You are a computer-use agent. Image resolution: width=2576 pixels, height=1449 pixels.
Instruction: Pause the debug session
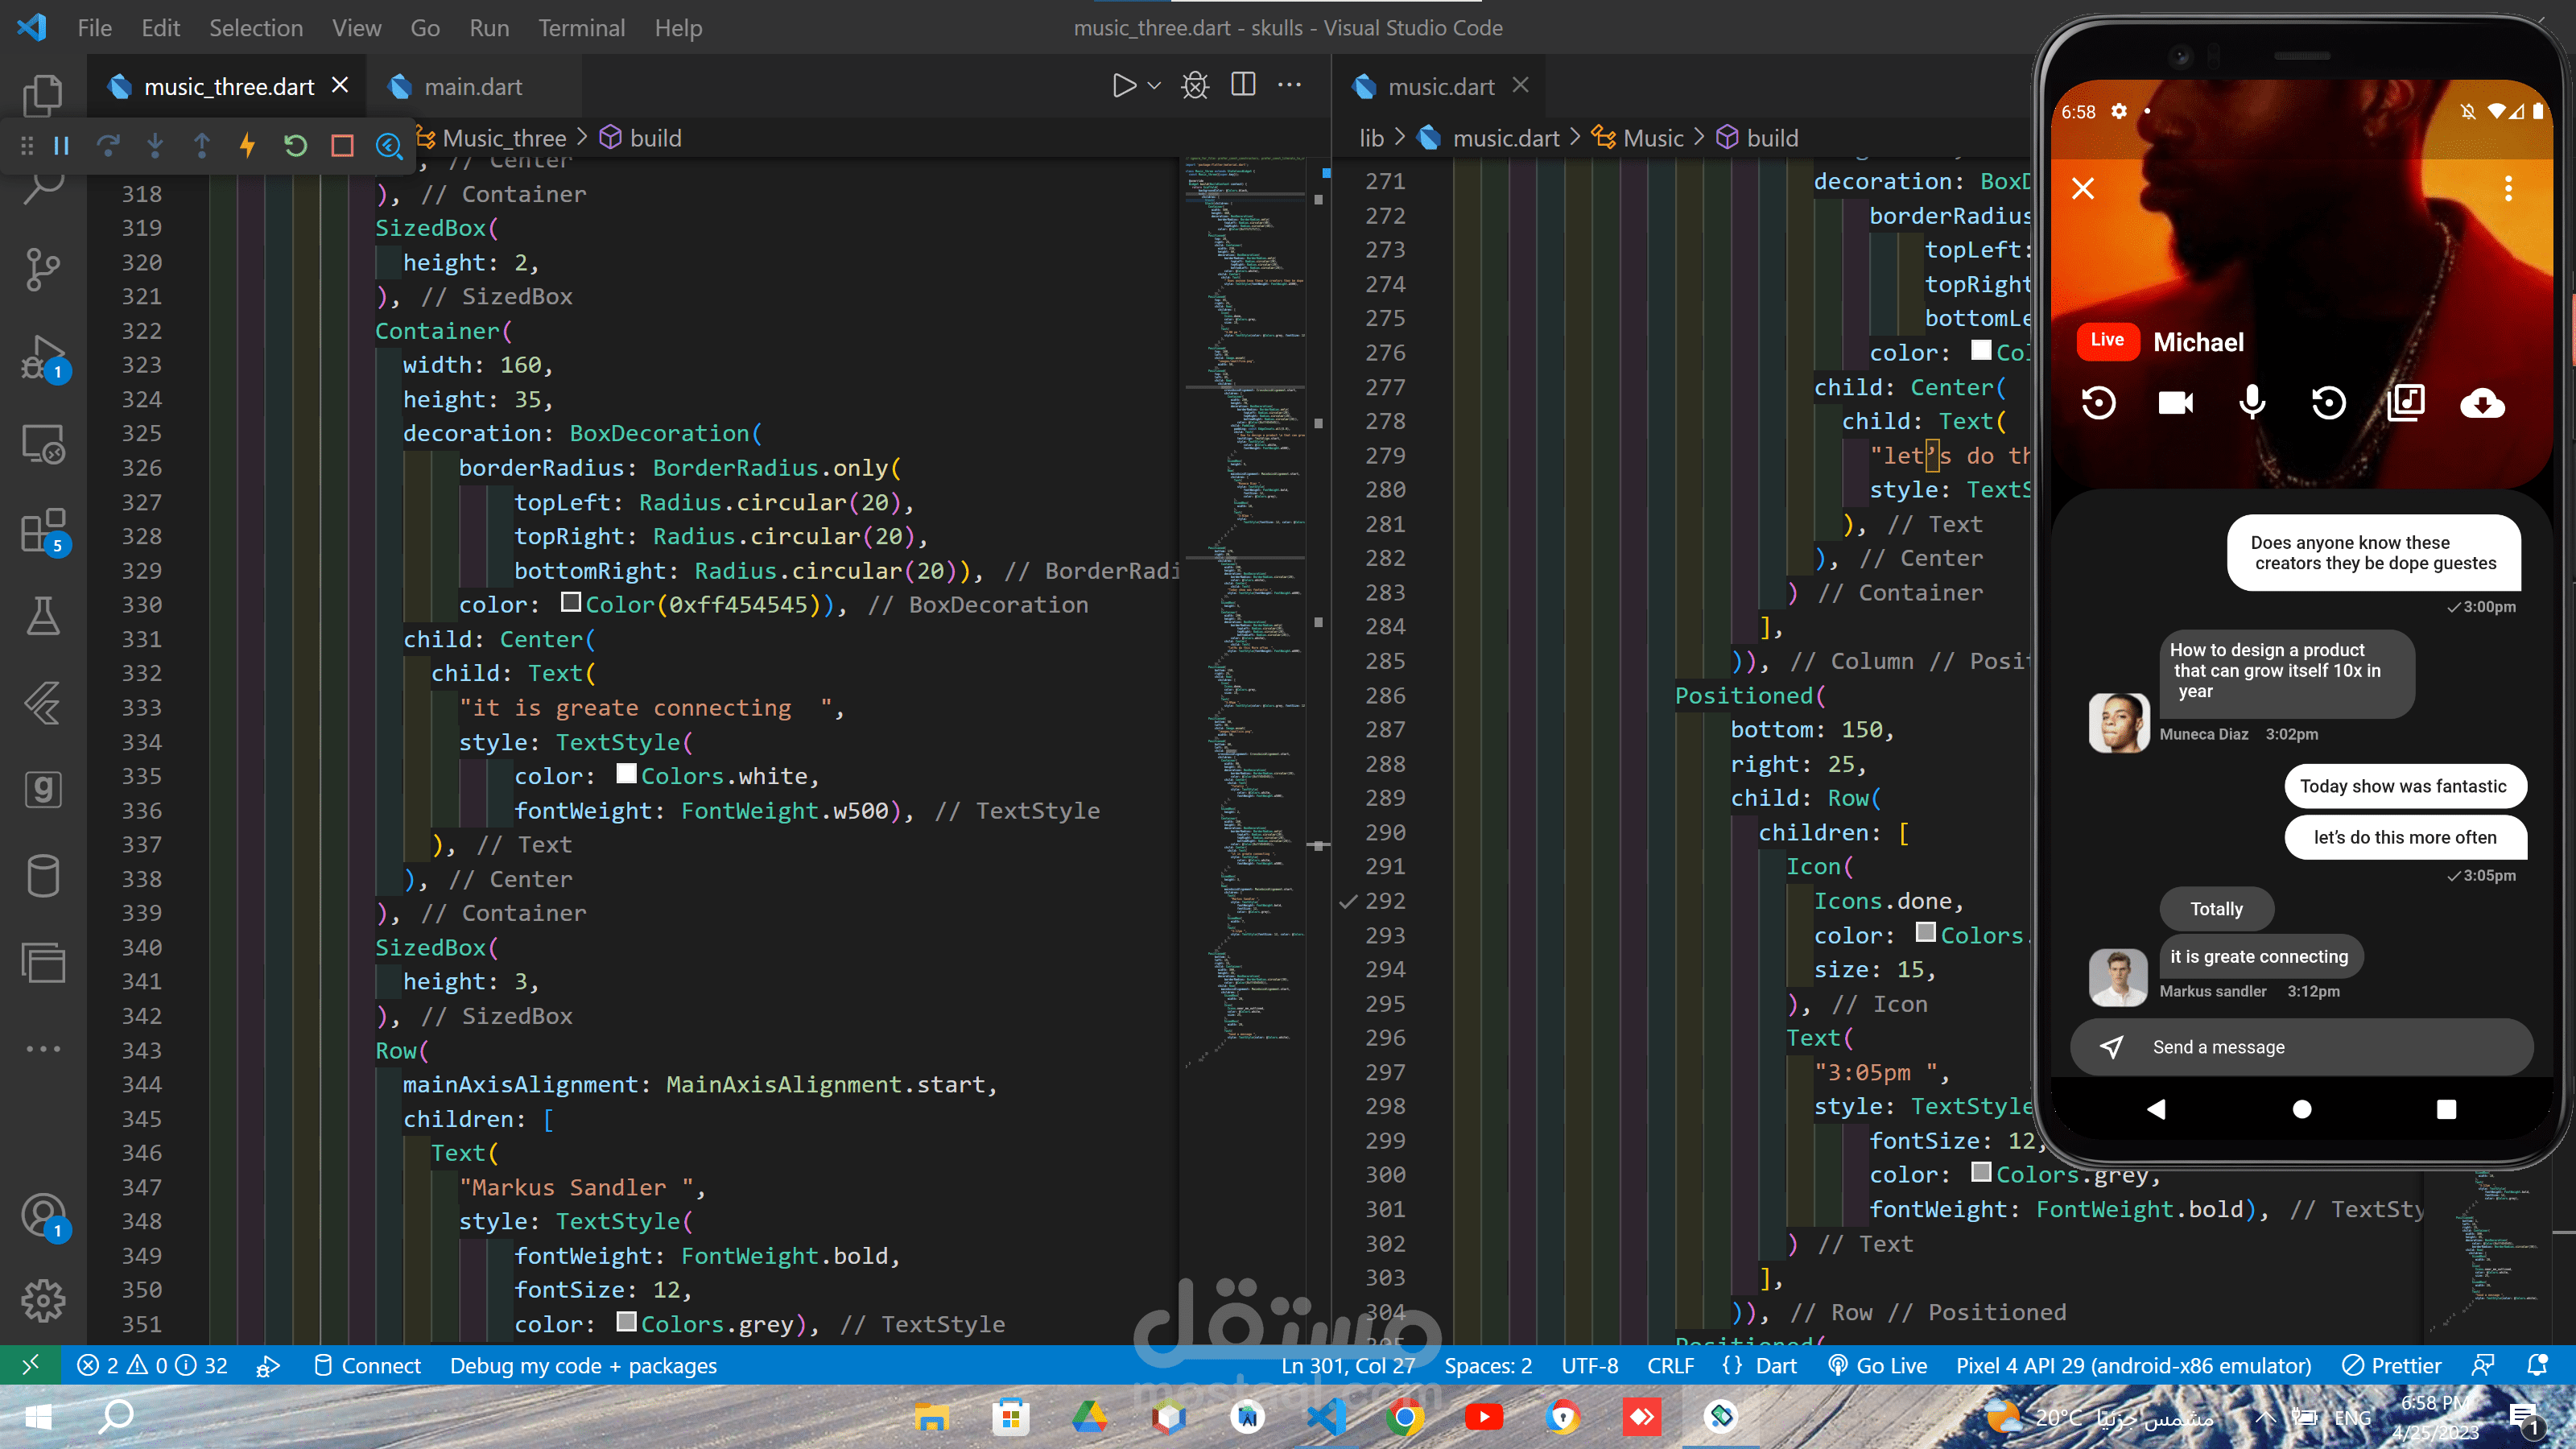(x=61, y=146)
